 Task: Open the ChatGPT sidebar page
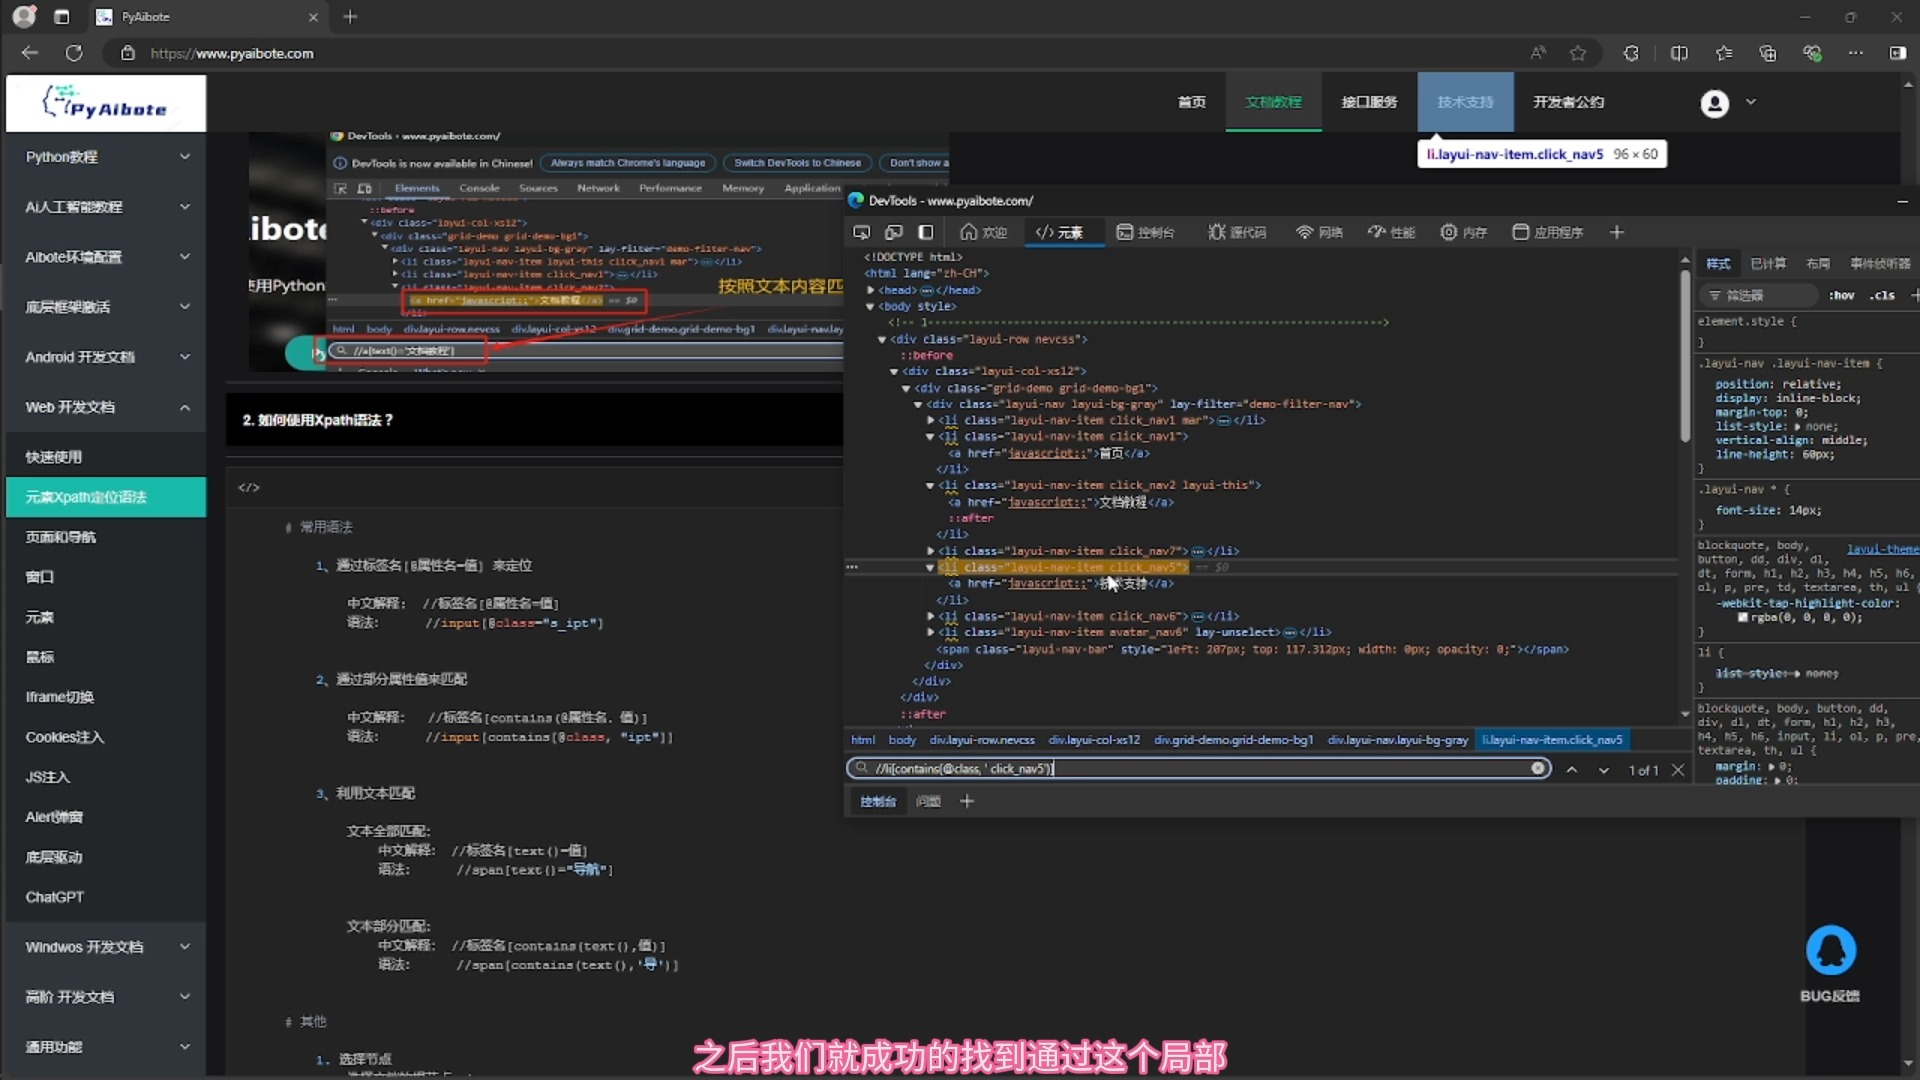(106, 897)
